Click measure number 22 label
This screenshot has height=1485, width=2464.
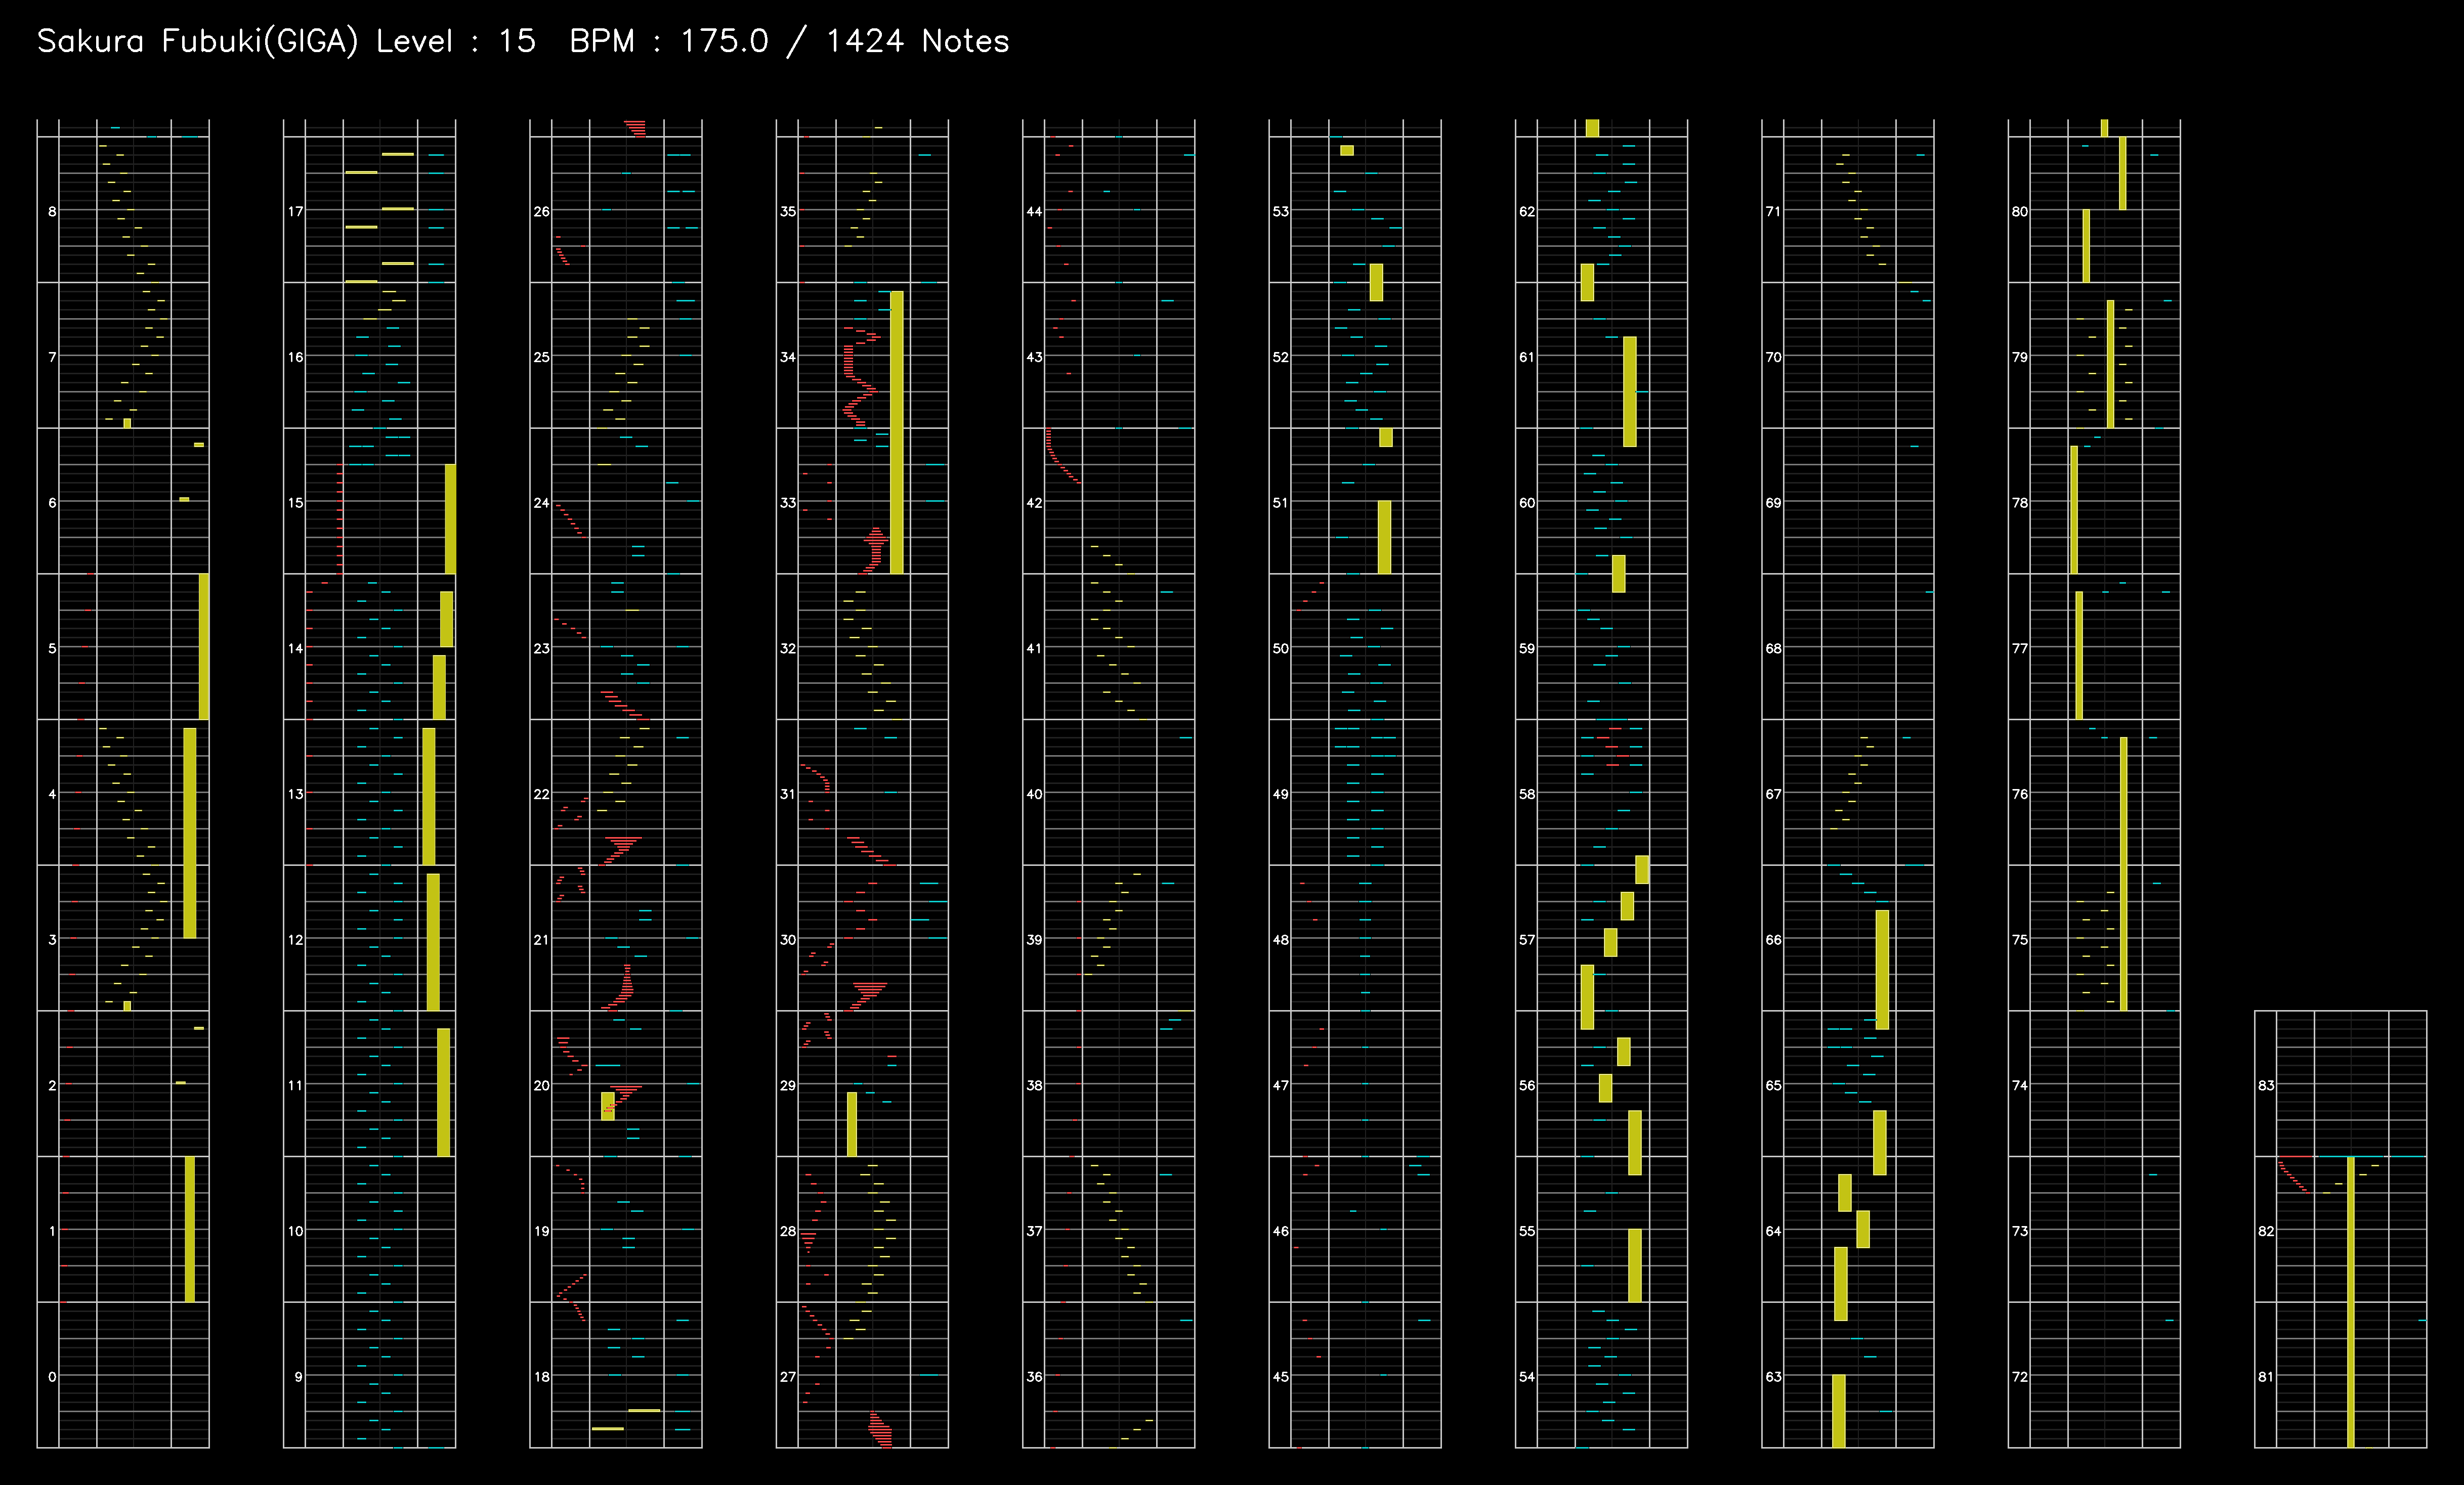tap(541, 794)
